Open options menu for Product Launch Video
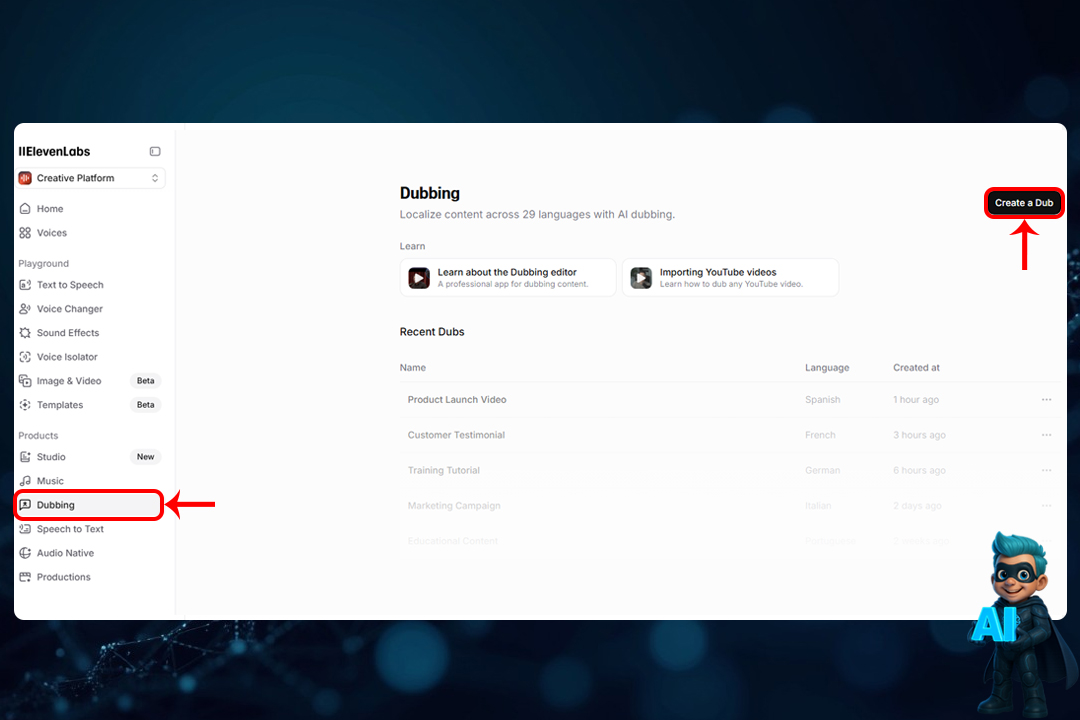The height and width of the screenshot is (720, 1080). coord(1046,400)
